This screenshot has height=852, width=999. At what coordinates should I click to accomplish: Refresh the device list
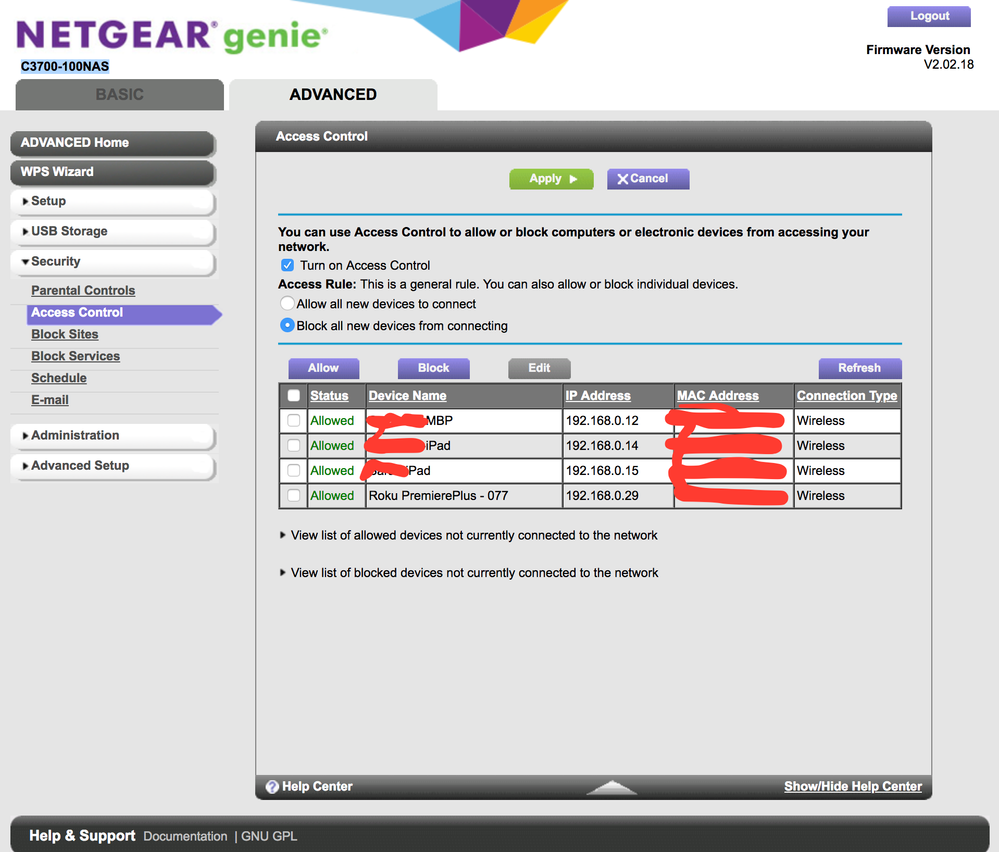(859, 368)
